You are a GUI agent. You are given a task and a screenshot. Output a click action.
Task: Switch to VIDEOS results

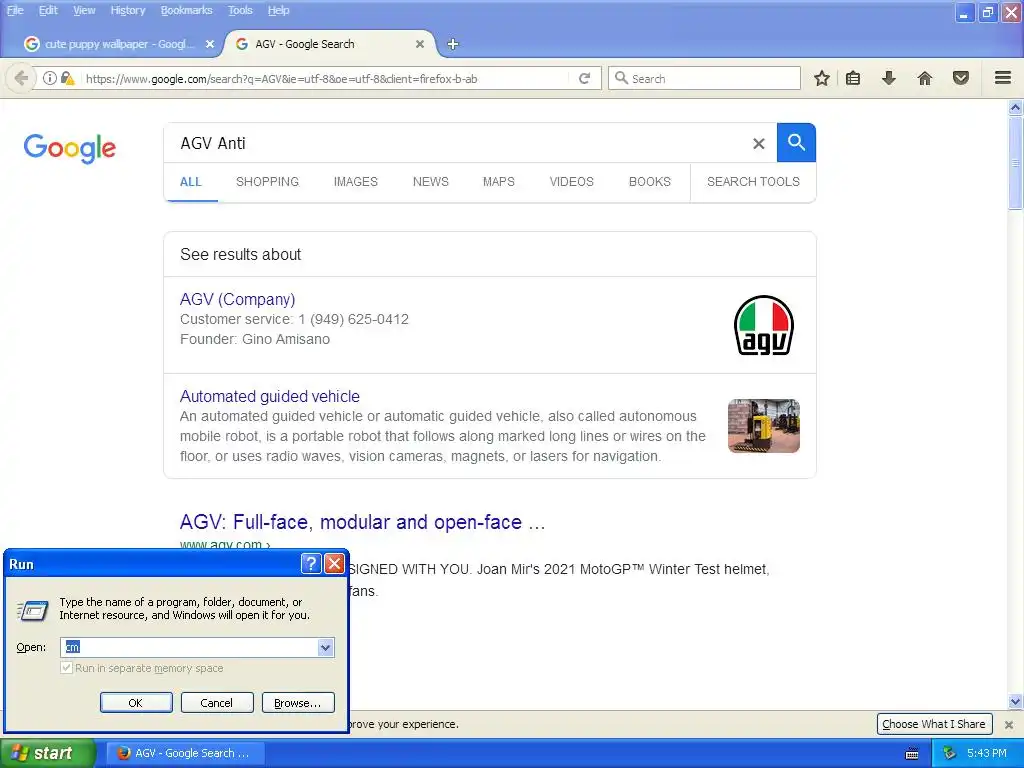pos(571,182)
